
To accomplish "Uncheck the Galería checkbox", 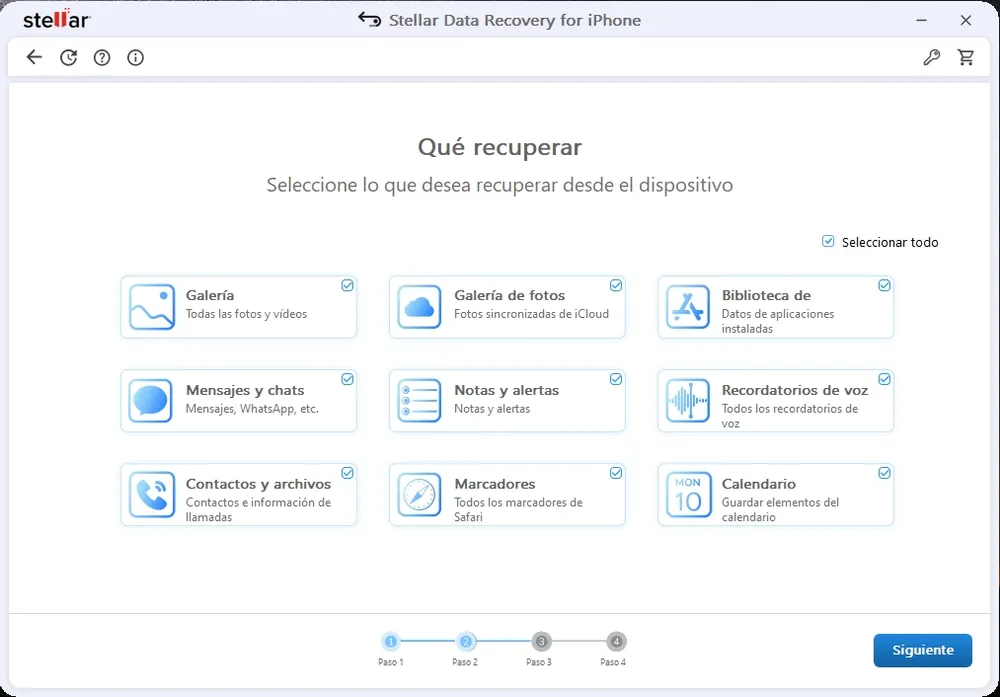I will [348, 285].
